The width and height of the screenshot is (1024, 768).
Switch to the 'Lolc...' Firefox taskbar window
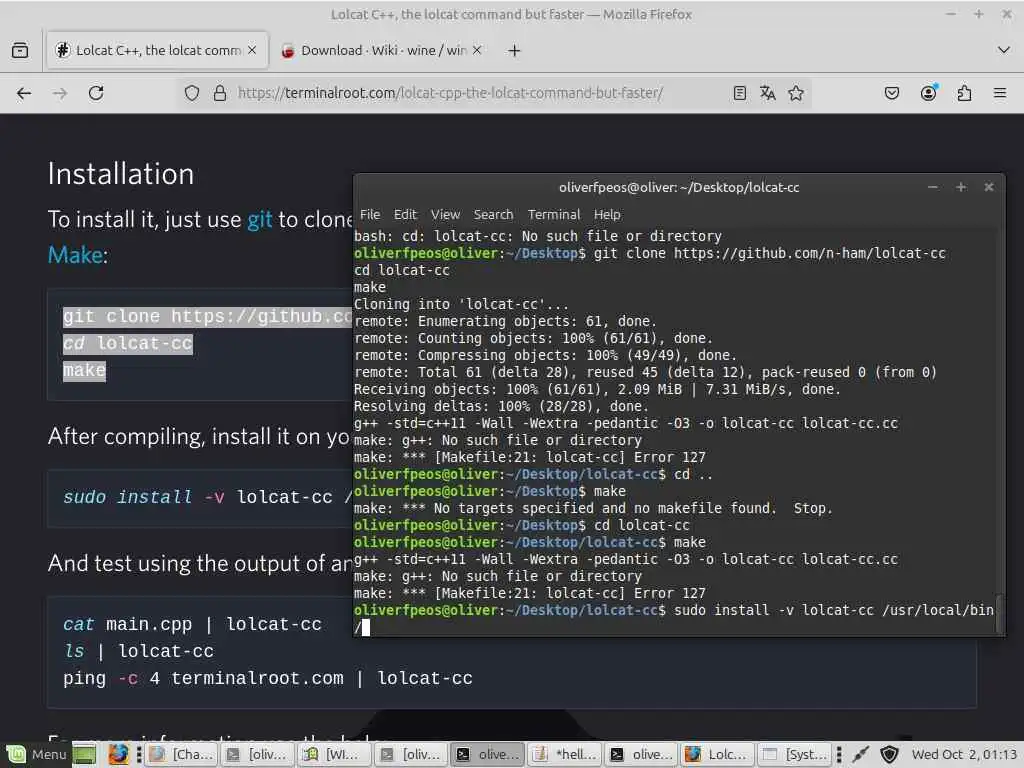coord(718,754)
